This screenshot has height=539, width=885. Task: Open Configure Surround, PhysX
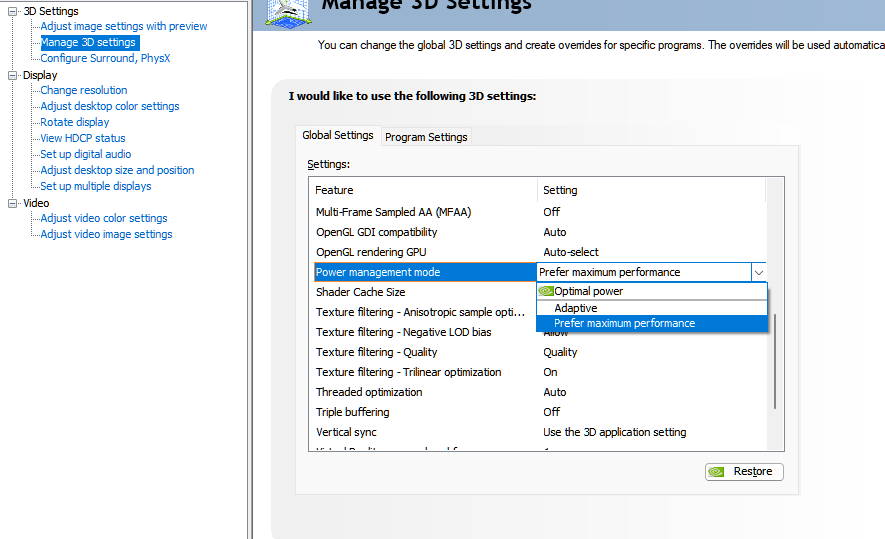(105, 58)
